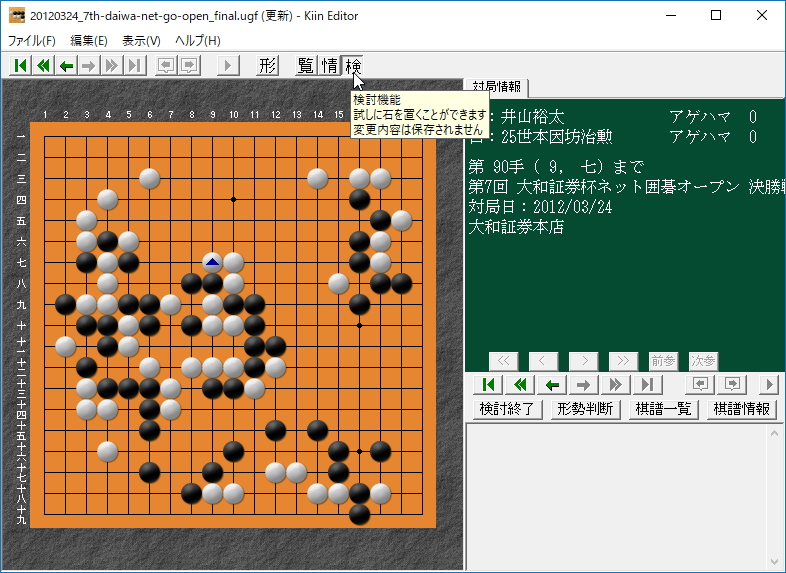Screen dimensions: 786x573
Task: Click the 形勢判断 button
Action: (x=585, y=409)
